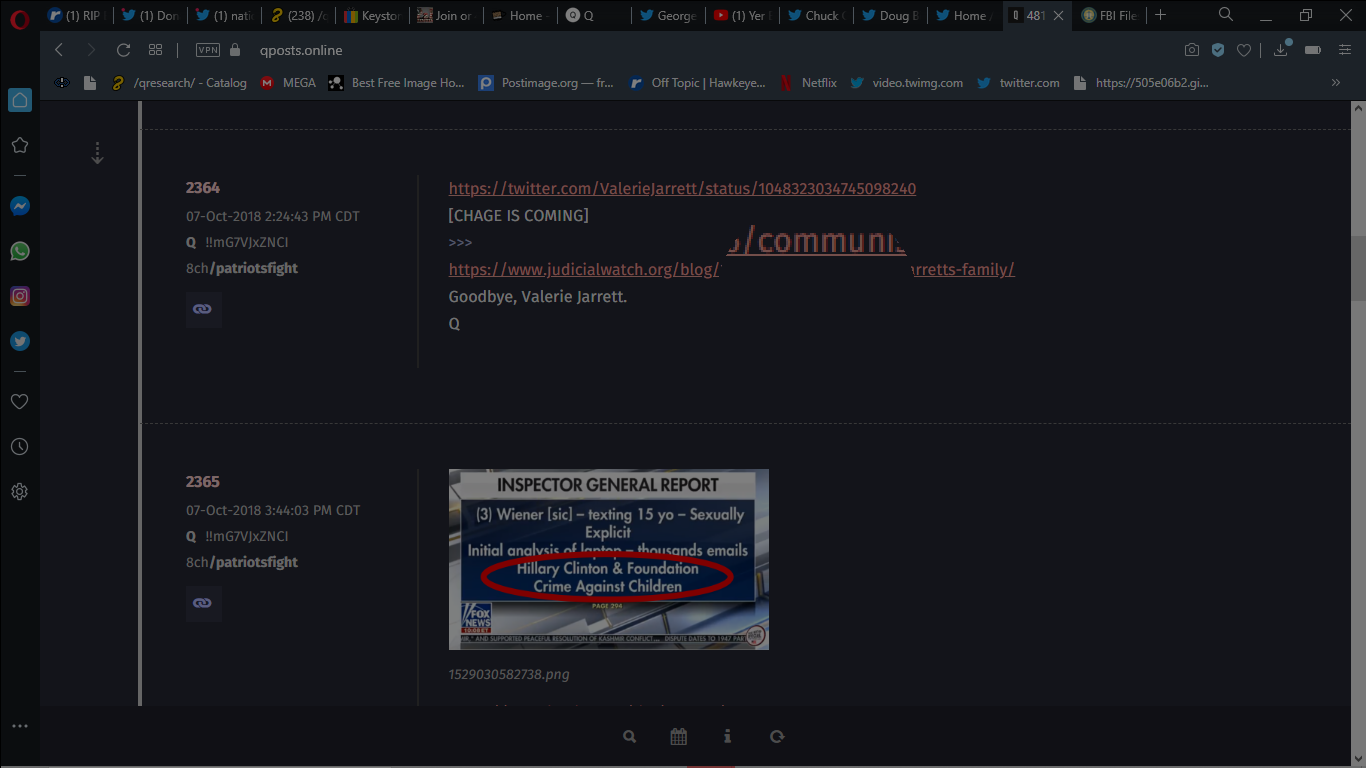
Task: Refresh posts from bottom toolbar
Action: (x=777, y=737)
